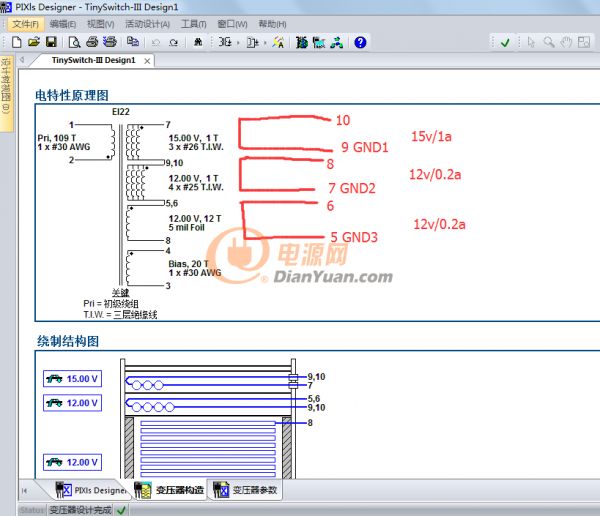Expand the dropdown arrow beside the add-output icon
Screen dimensions: 600x516
pyautogui.click(x=265, y=42)
